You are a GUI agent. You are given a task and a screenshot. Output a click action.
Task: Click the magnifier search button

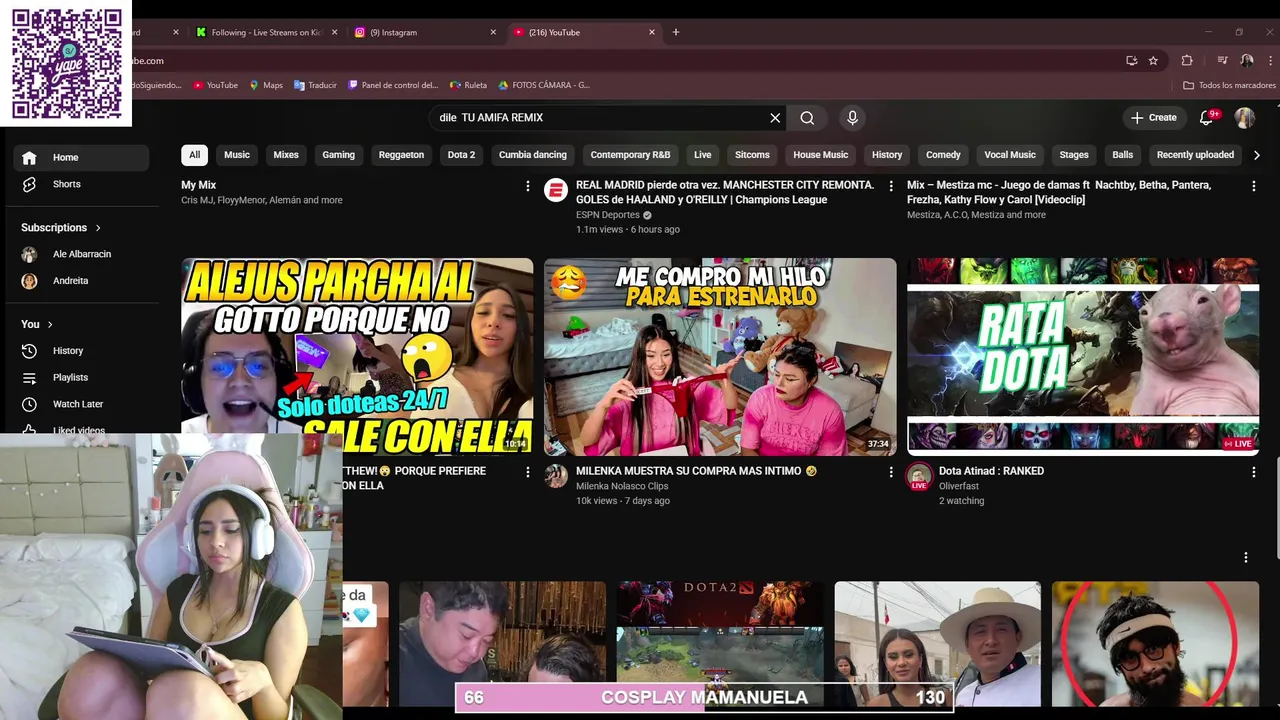click(807, 118)
